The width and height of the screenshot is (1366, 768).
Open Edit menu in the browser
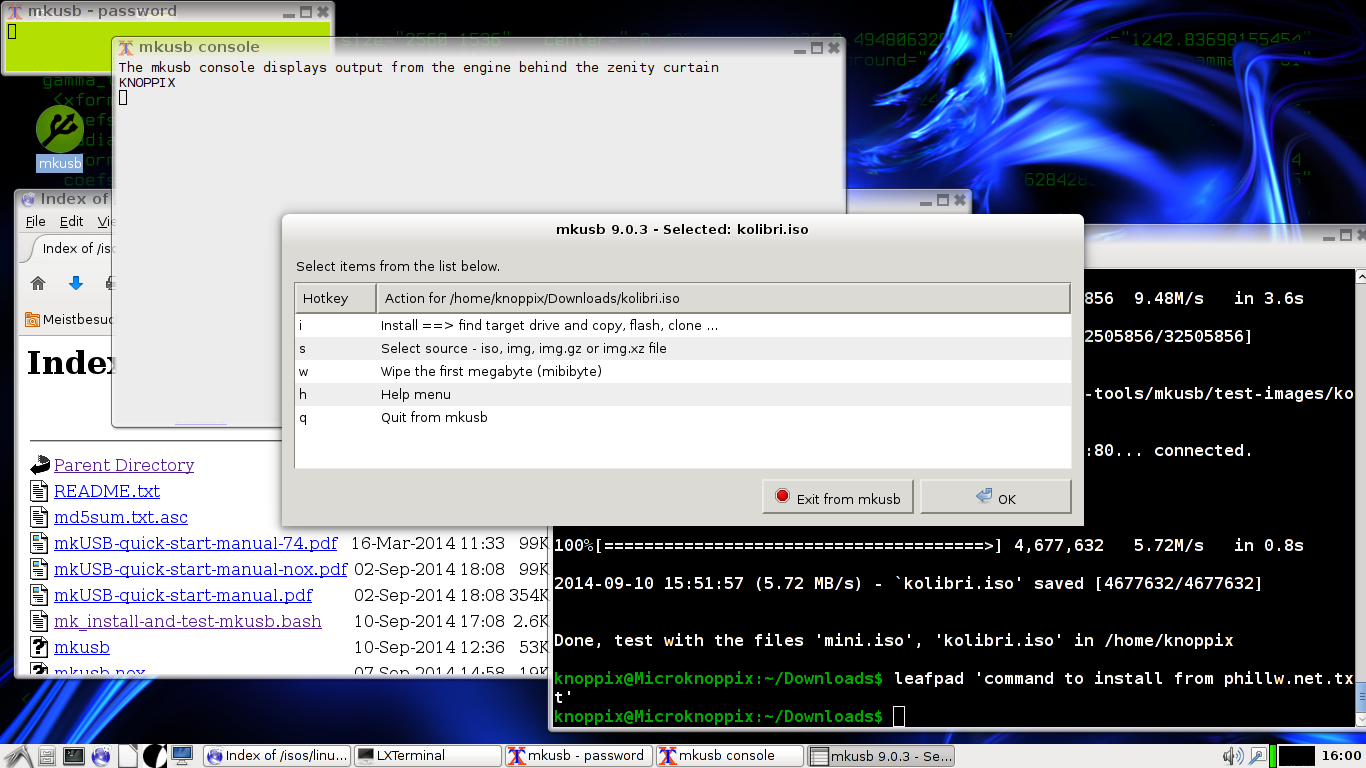tap(71, 222)
